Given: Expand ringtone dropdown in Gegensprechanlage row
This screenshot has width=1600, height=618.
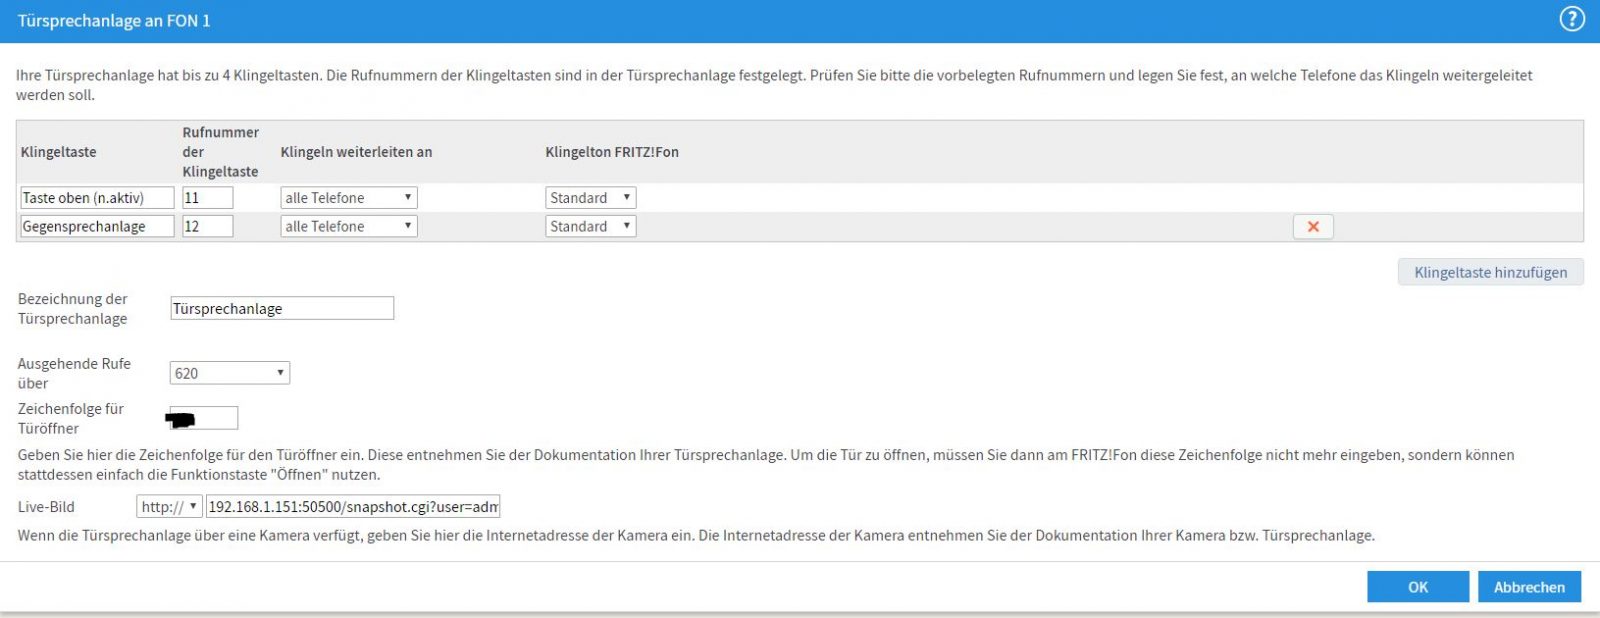Looking at the screenshot, I should 590,227.
